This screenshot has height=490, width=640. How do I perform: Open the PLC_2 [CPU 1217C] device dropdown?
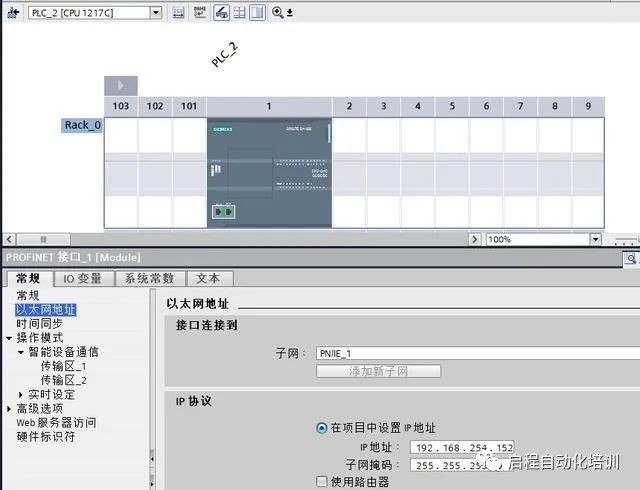pyautogui.click(x=156, y=13)
